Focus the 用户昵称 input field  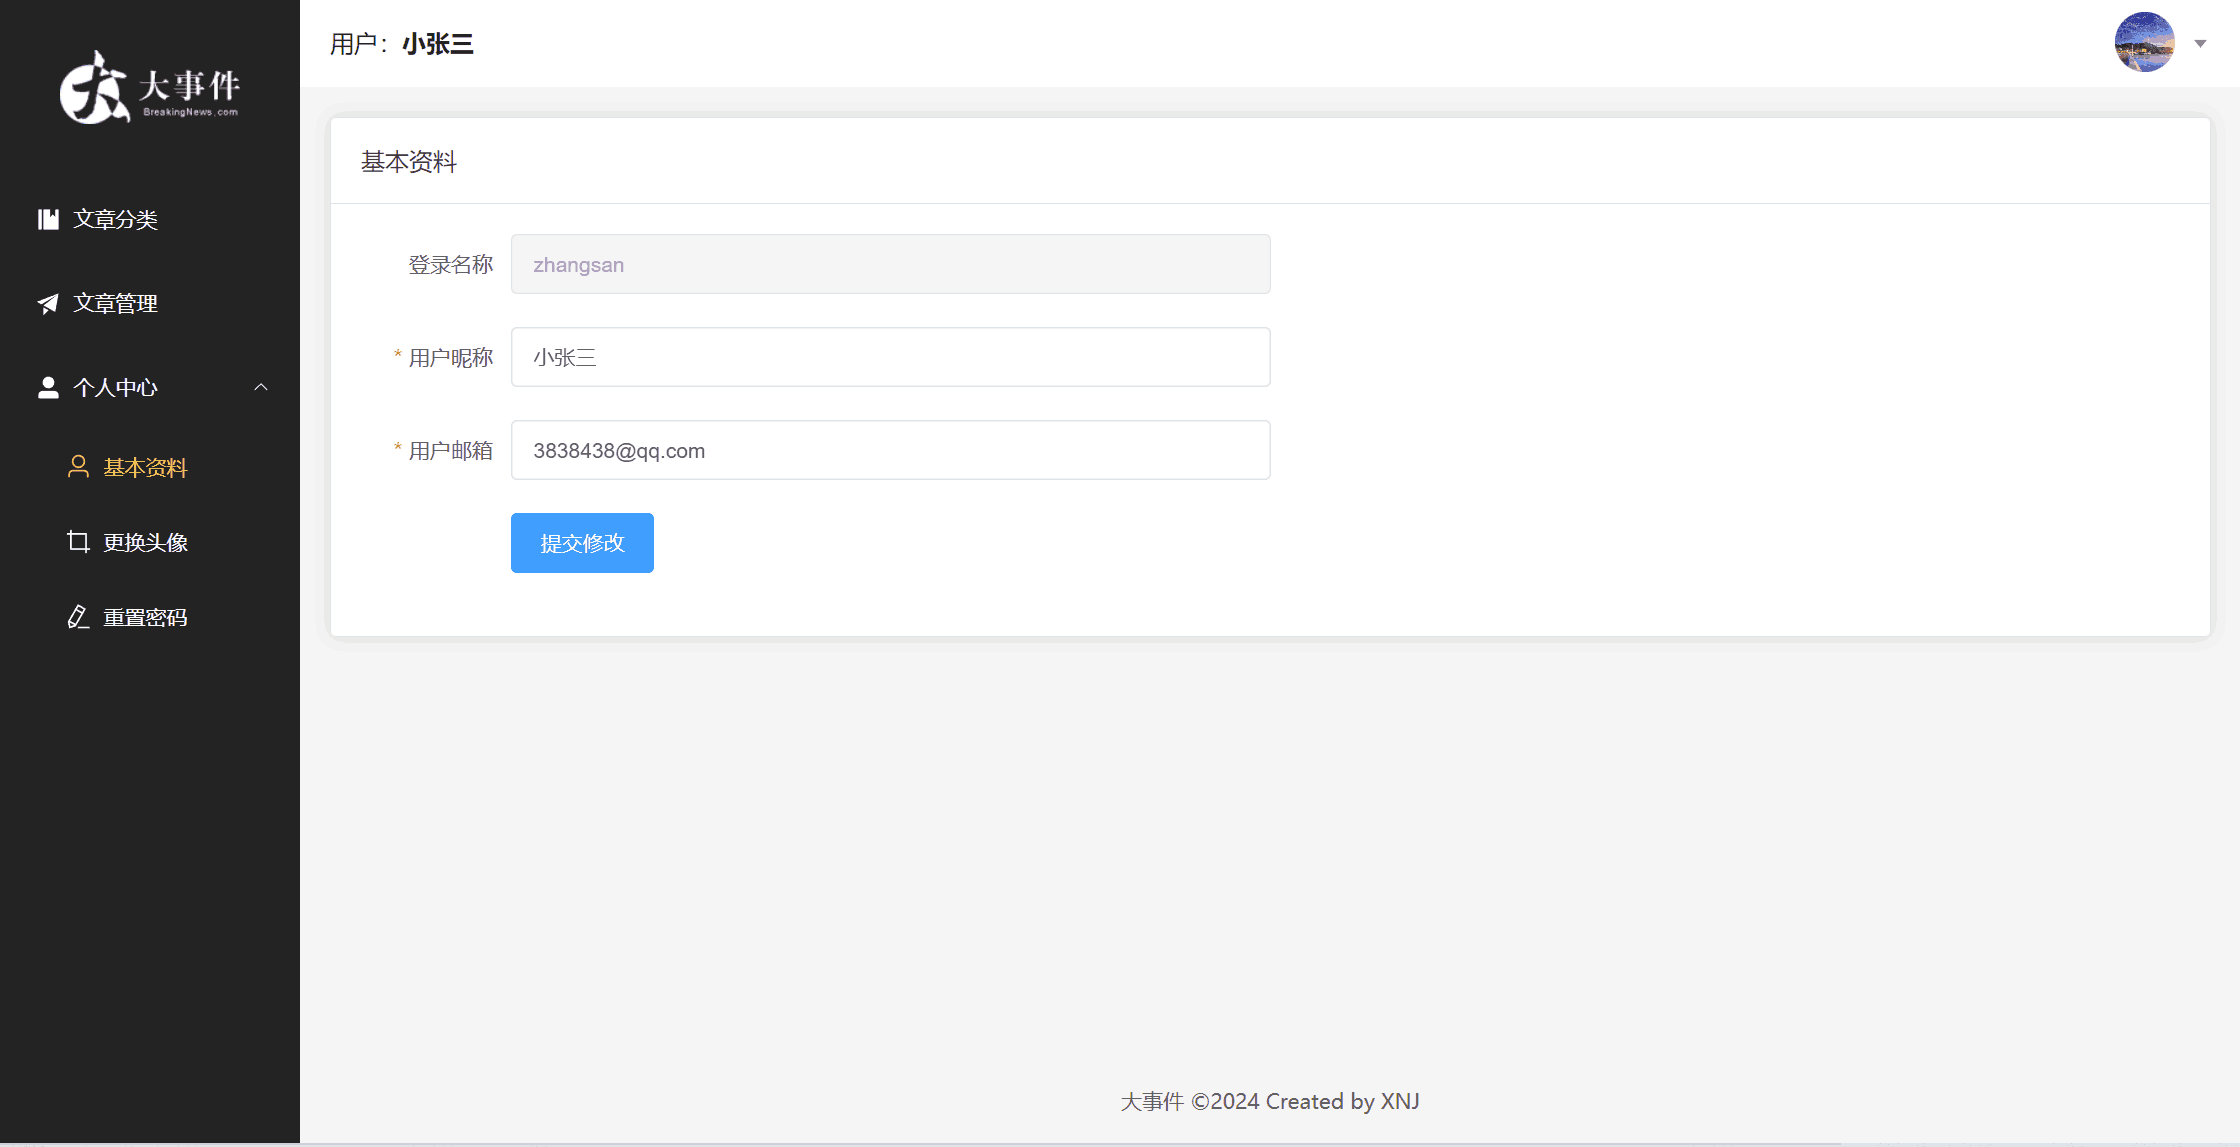pyautogui.click(x=890, y=357)
